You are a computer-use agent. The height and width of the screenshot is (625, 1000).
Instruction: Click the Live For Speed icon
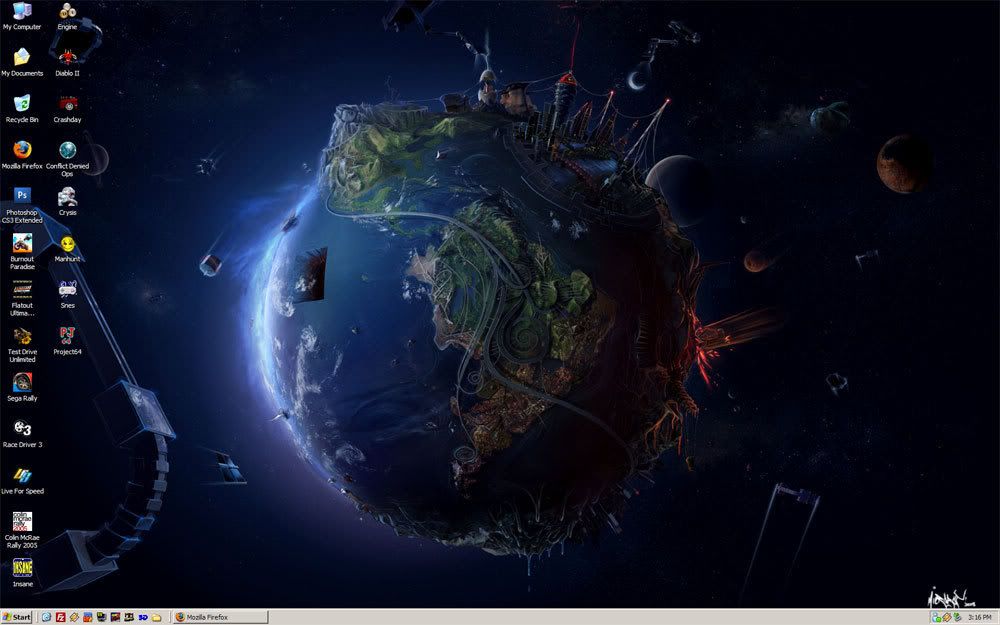tap(22, 475)
